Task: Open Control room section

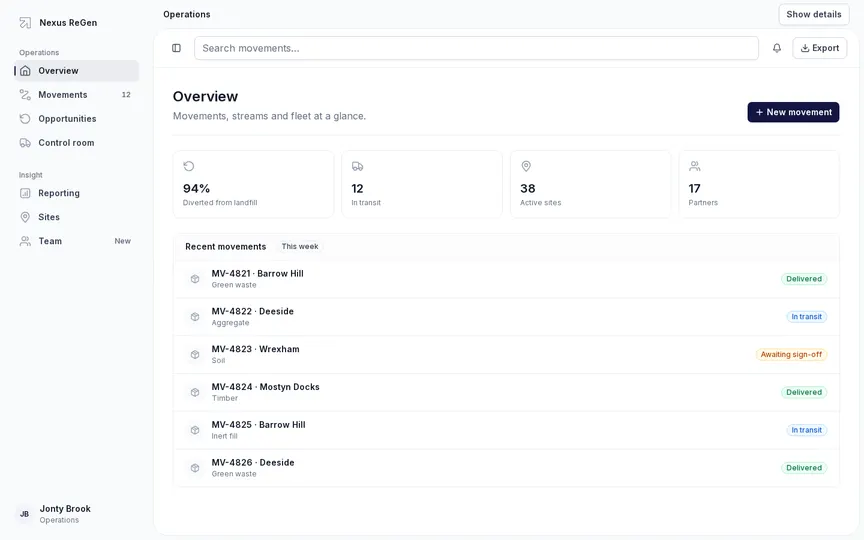Action: pyautogui.click(x=77, y=143)
